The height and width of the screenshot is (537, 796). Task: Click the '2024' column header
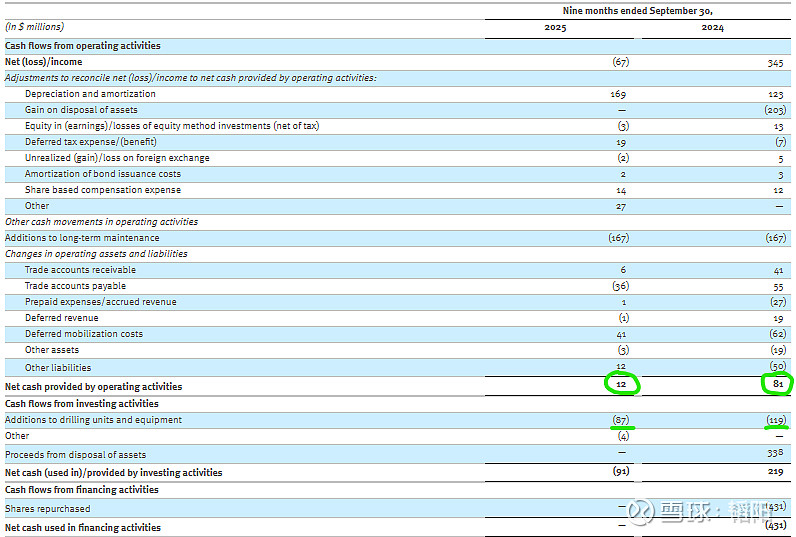[713, 27]
